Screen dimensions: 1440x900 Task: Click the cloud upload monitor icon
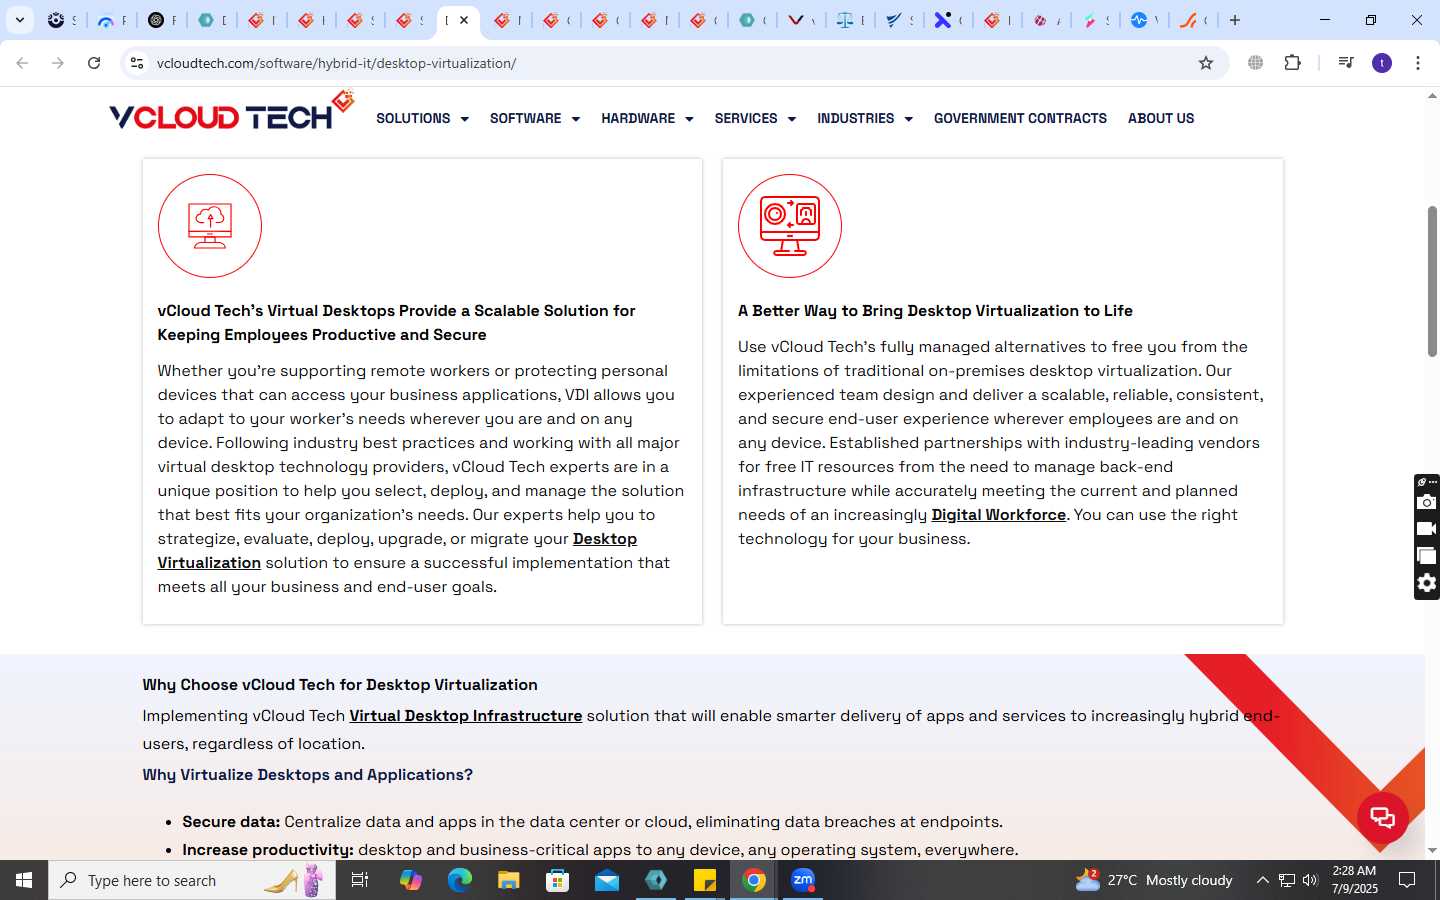[210, 226]
